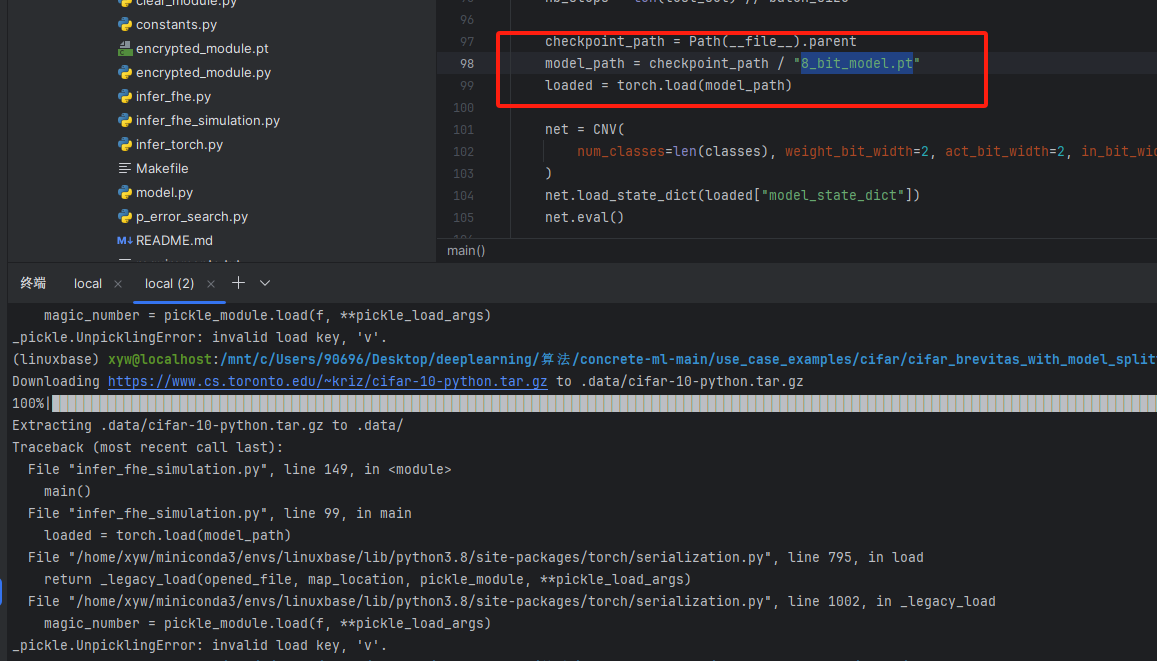Image resolution: width=1157 pixels, height=661 pixels.
Task: Select the local (2) terminal tab
Action: point(169,283)
